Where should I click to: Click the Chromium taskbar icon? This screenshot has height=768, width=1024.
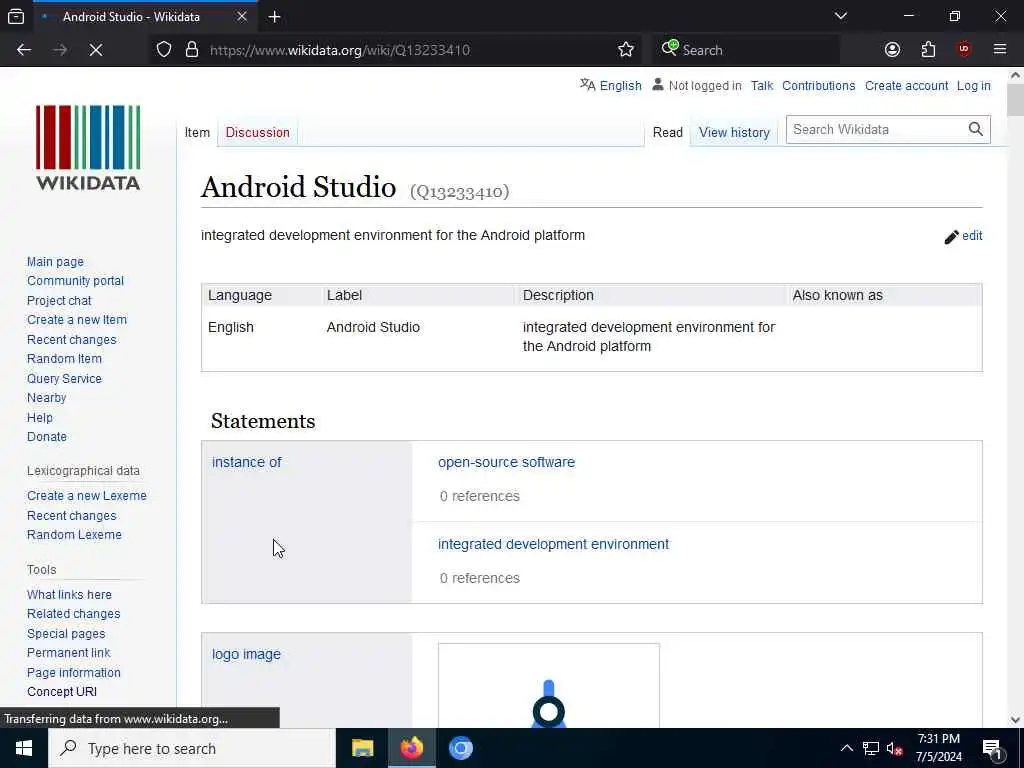coord(460,748)
